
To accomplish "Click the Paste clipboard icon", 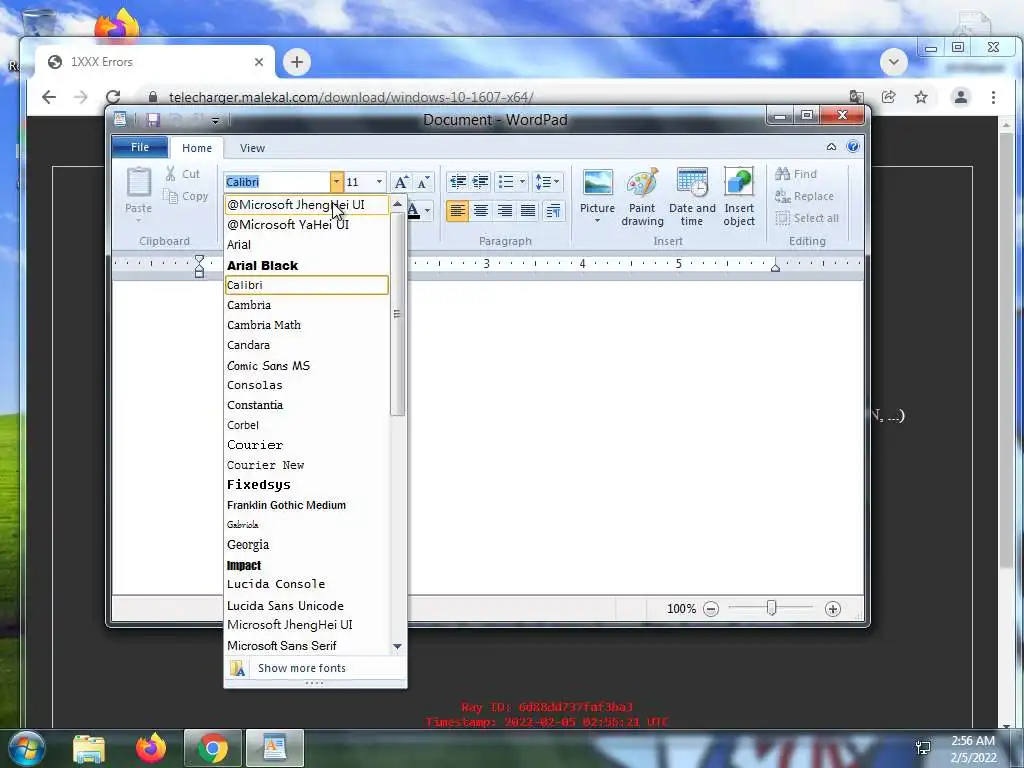I will (x=138, y=182).
